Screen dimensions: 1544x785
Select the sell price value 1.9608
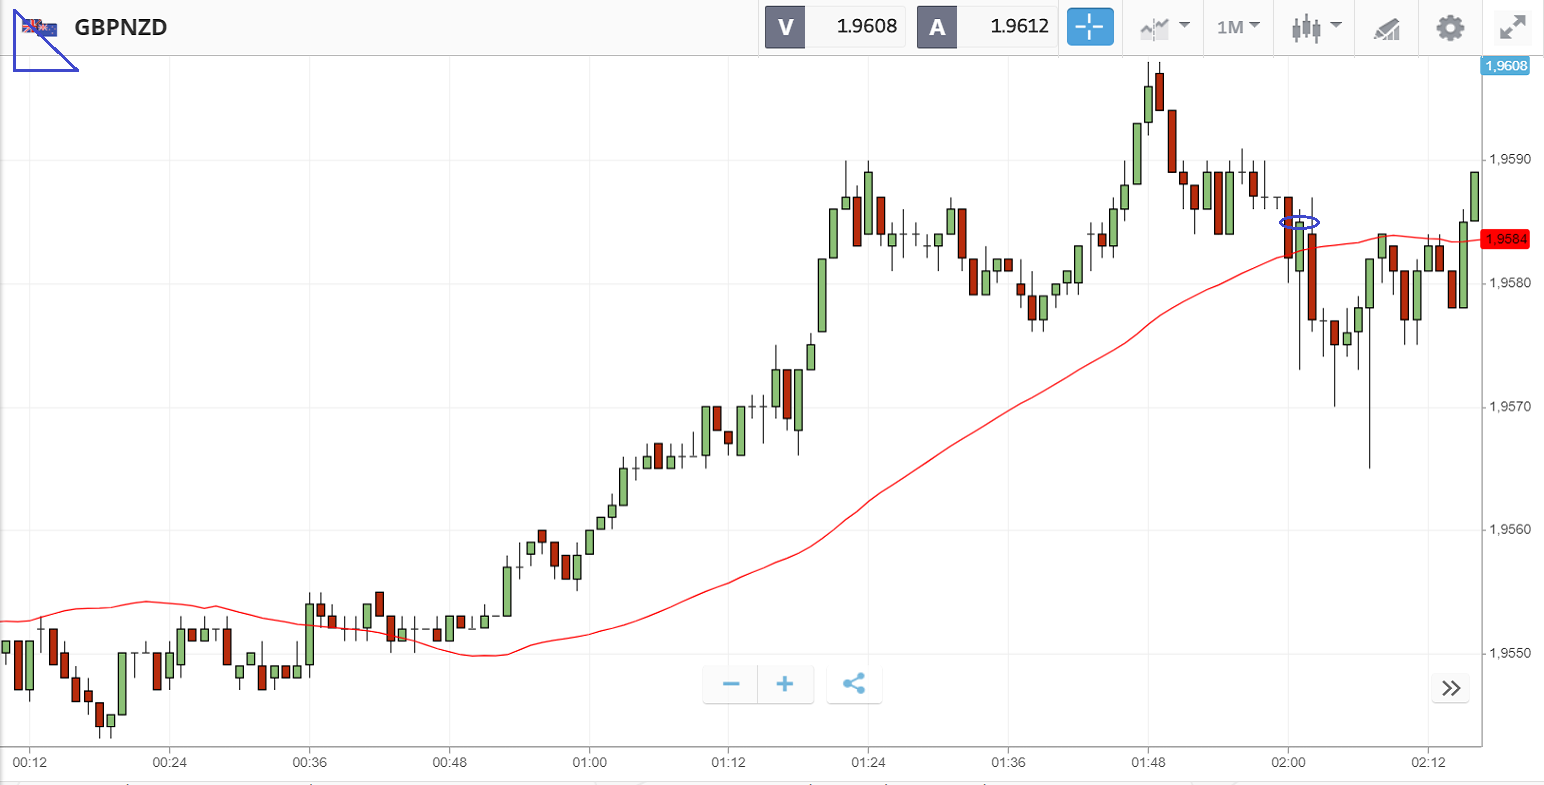pyautogui.click(x=866, y=27)
